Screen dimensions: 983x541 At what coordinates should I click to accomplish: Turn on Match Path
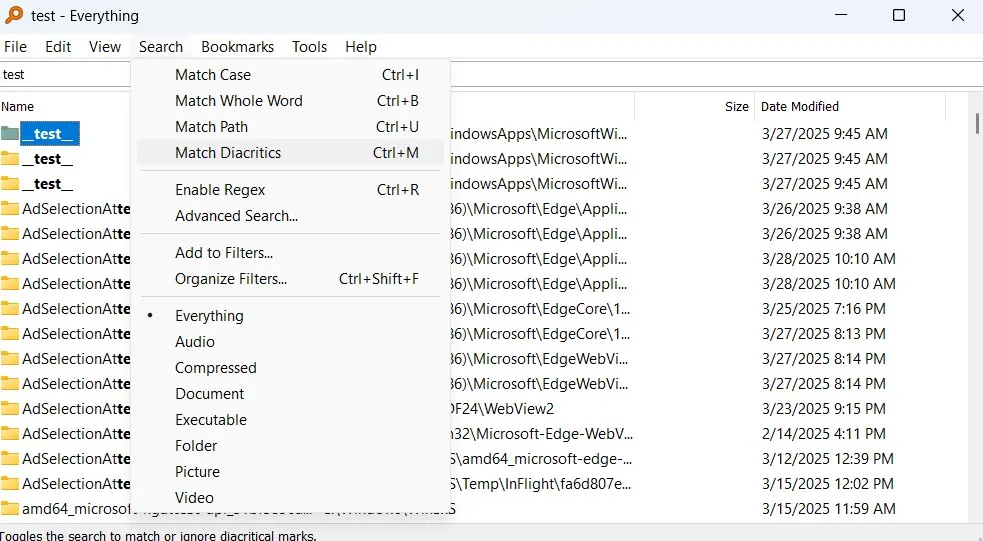point(211,127)
